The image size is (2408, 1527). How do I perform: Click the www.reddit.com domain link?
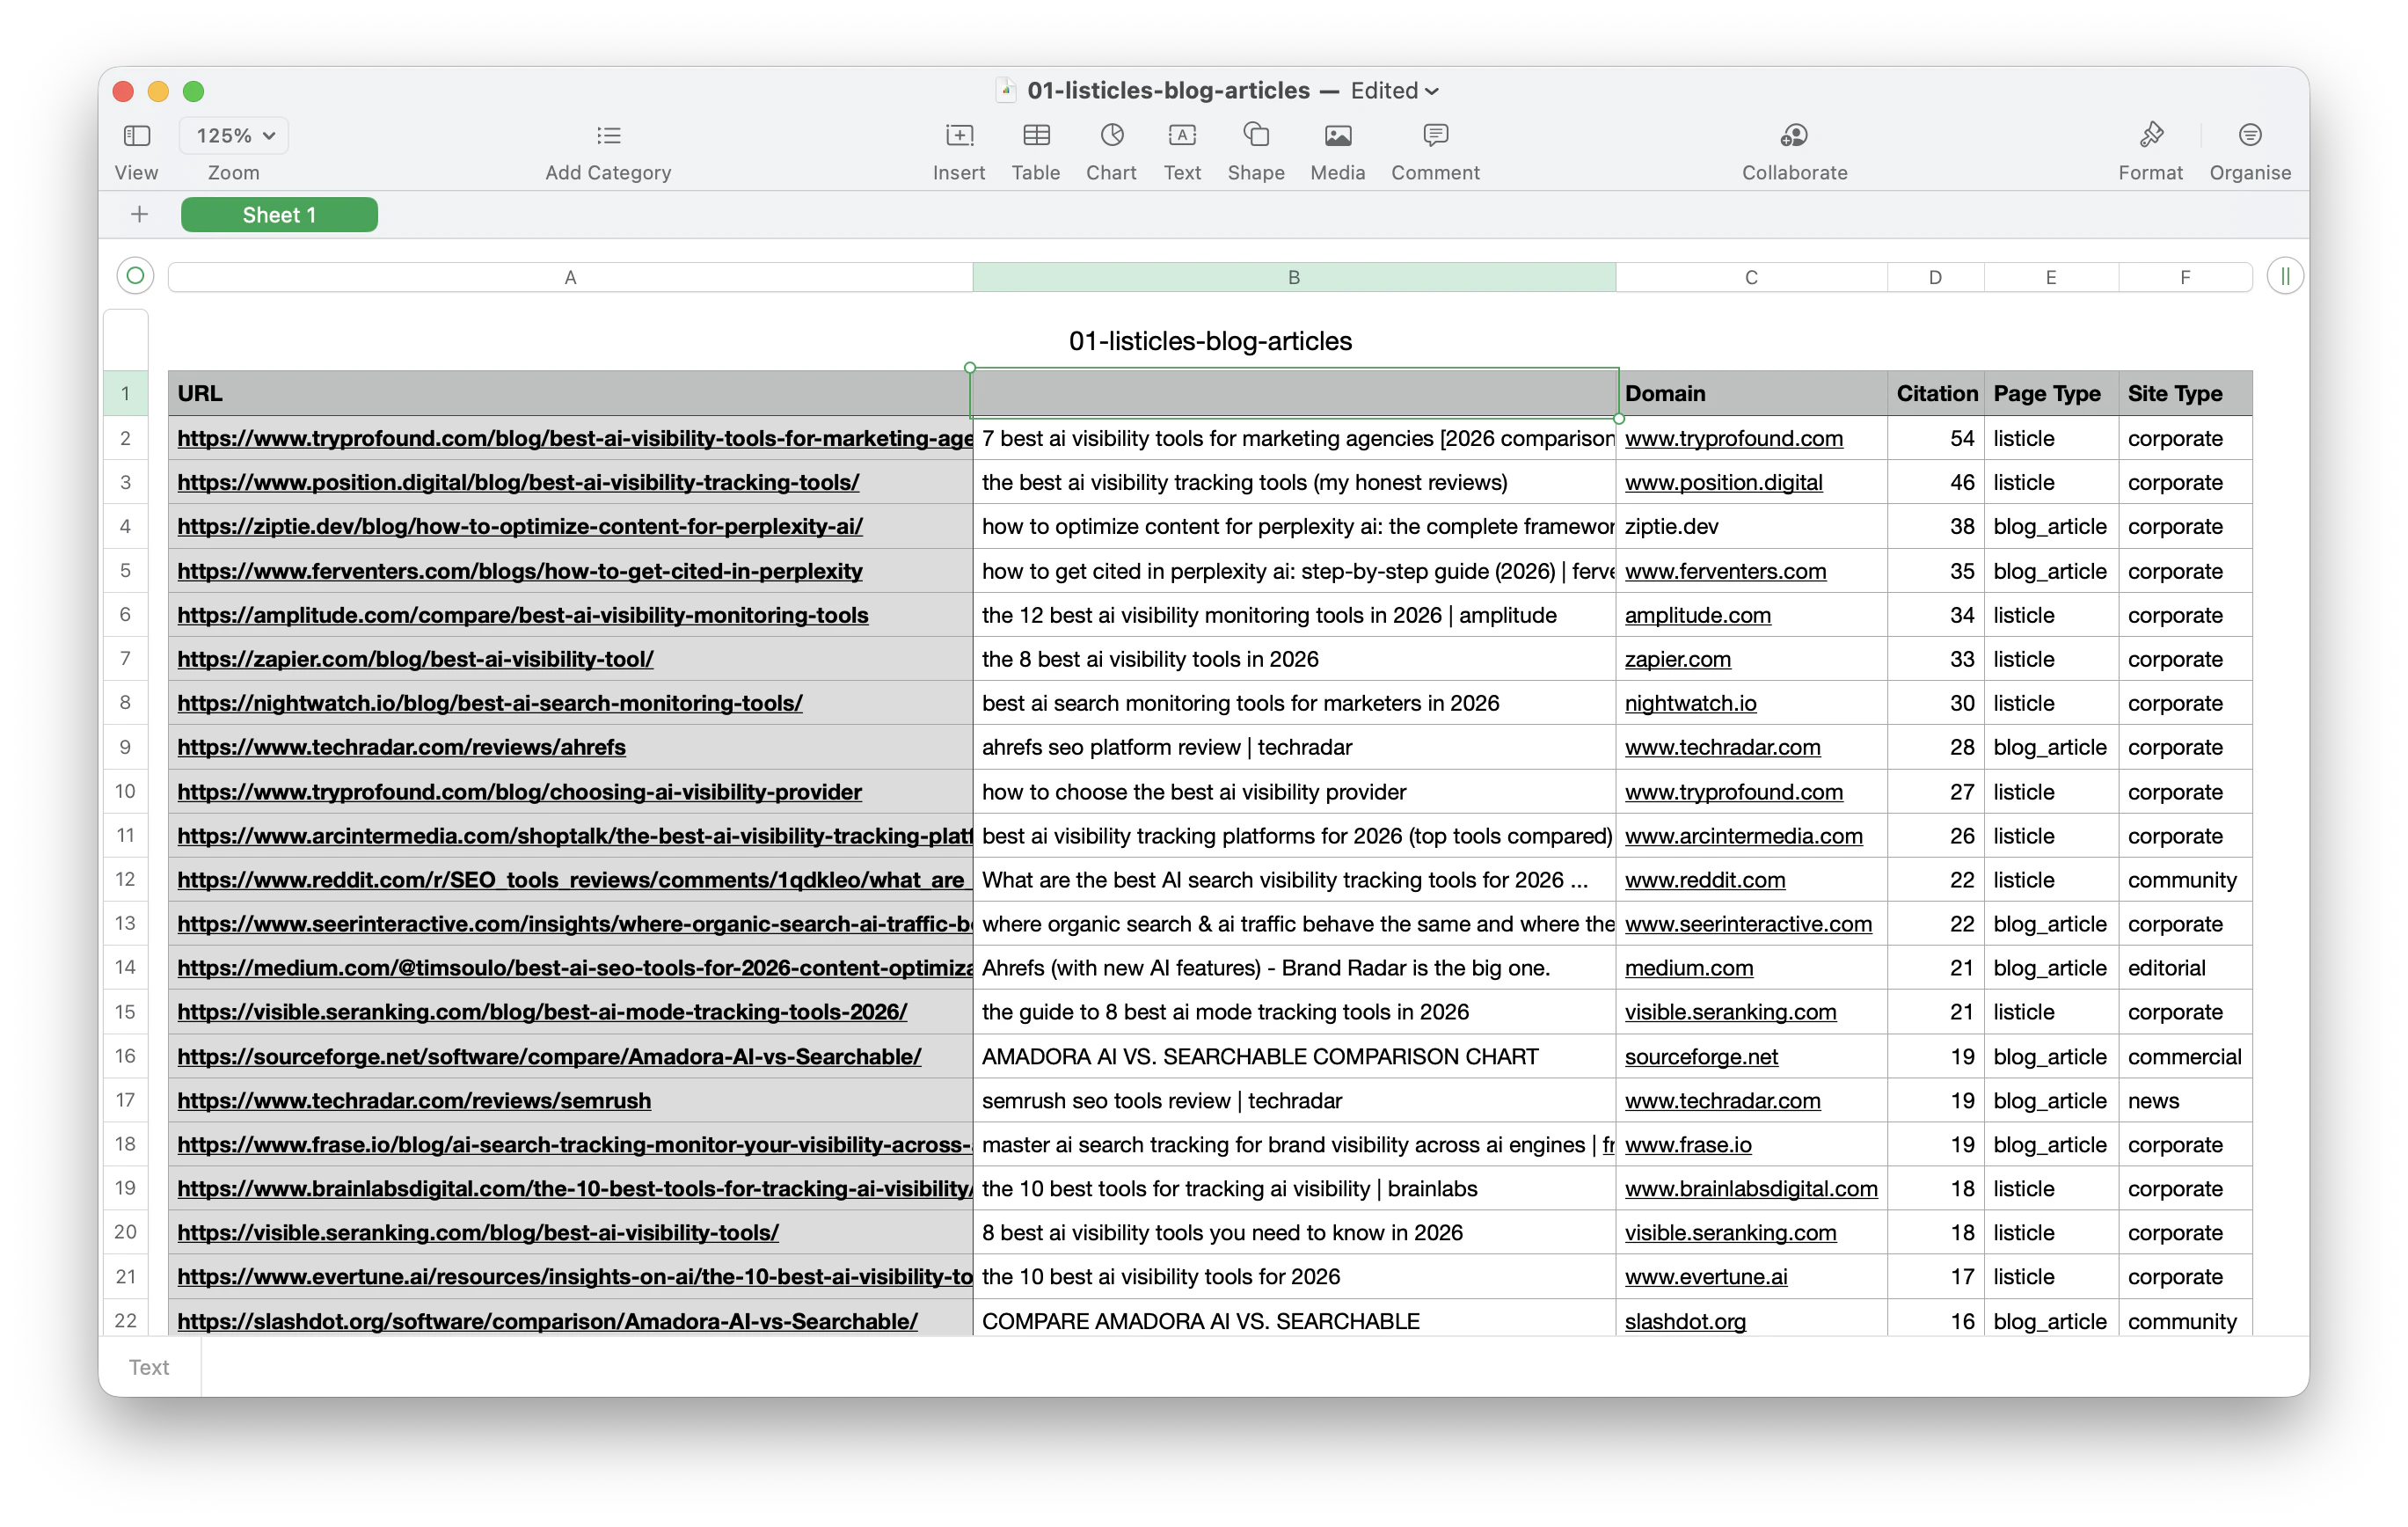tap(1704, 880)
